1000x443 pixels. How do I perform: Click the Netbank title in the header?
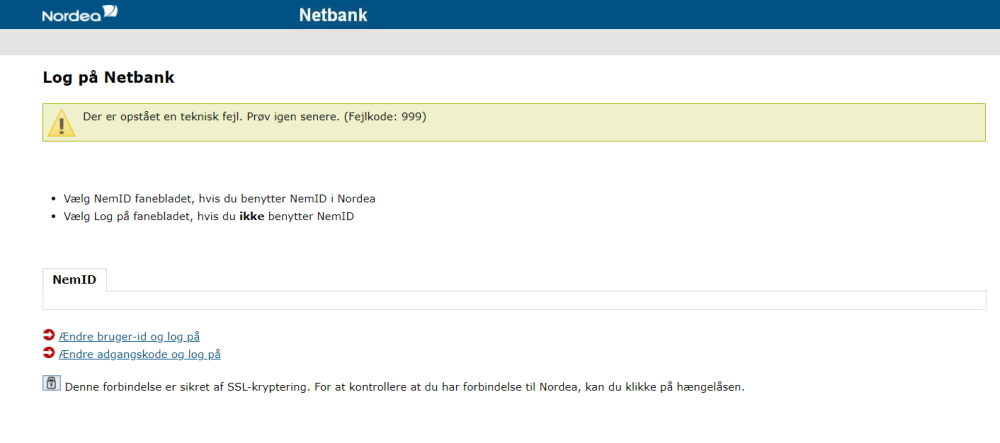tap(333, 15)
